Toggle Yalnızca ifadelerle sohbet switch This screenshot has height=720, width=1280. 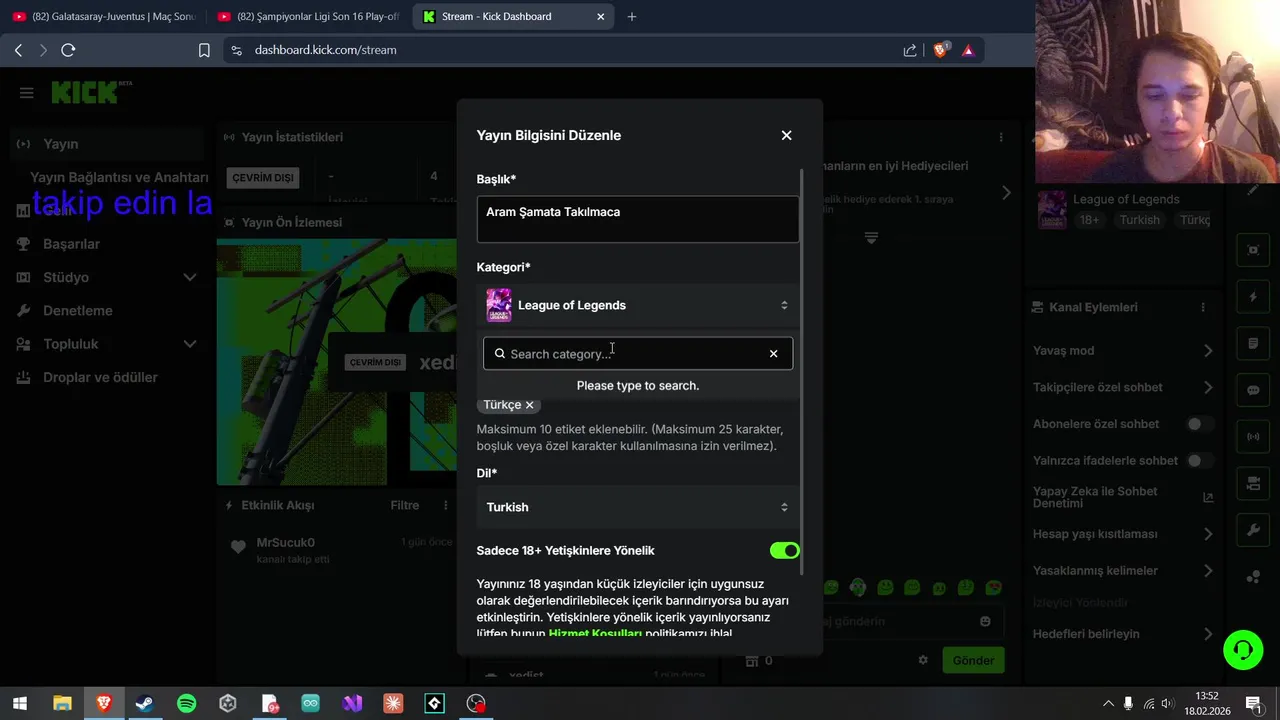(1199, 461)
